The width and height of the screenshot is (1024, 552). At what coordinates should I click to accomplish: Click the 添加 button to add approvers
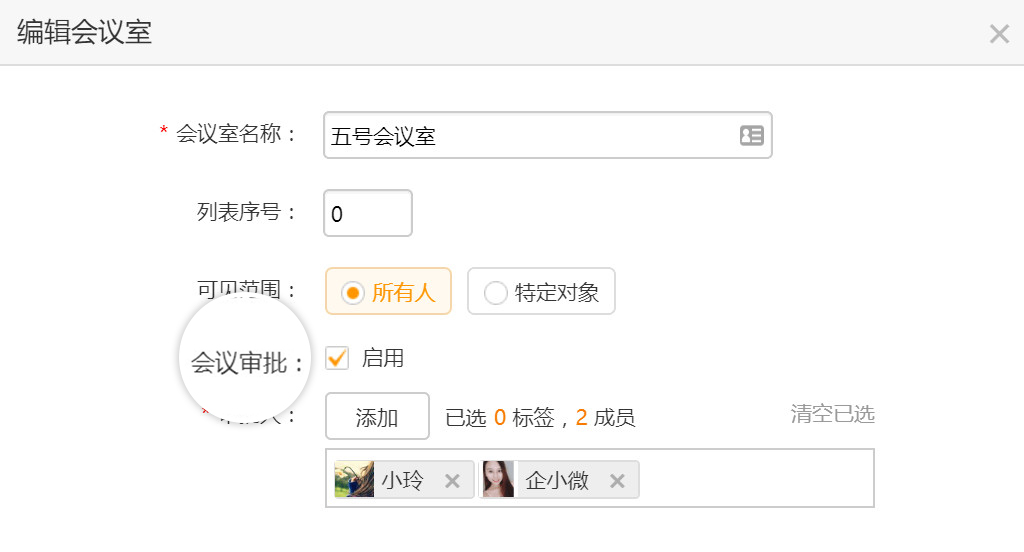377,416
